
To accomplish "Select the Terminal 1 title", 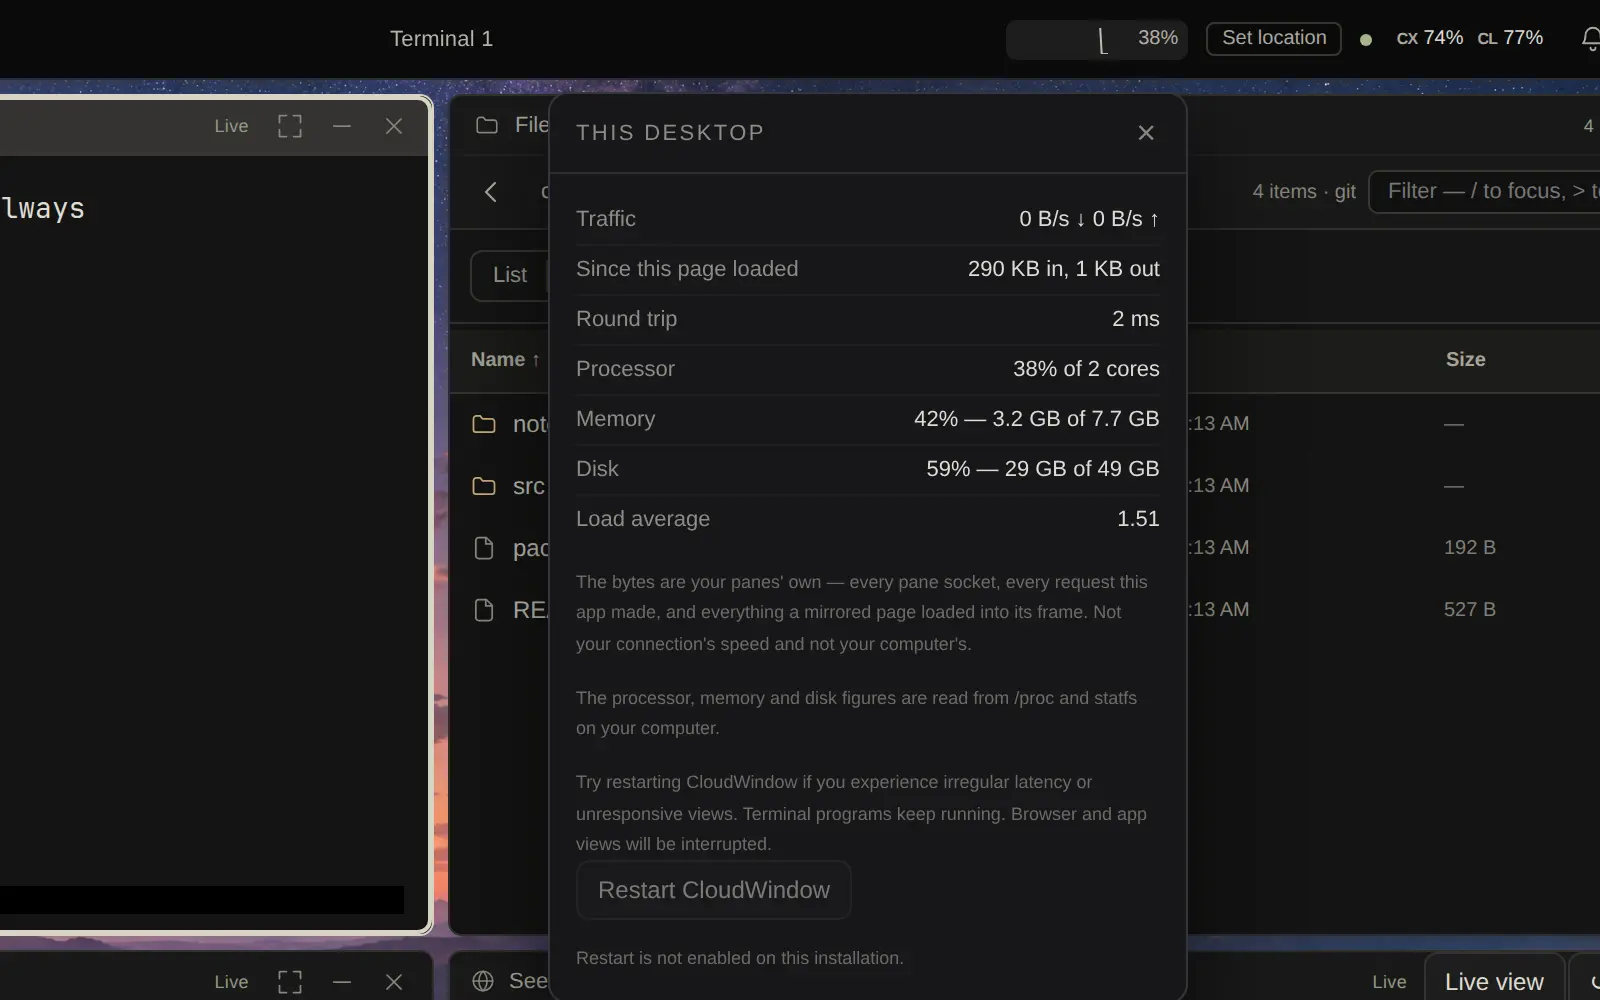I will 441,39.
